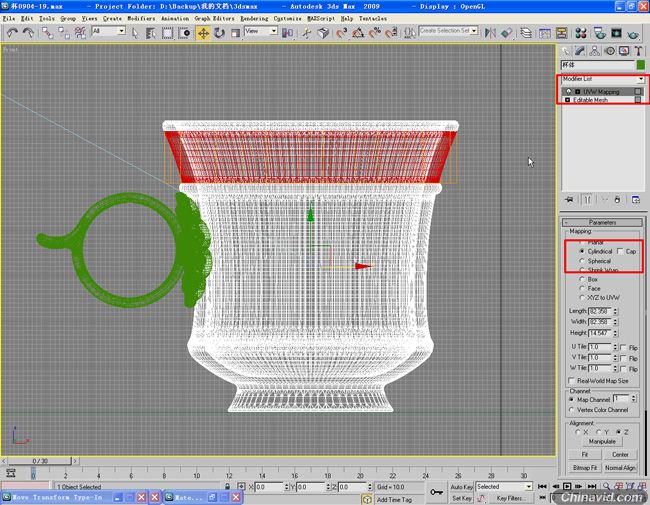Open the MAXScript menu
The width and height of the screenshot is (650, 505).
tap(321, 19)
